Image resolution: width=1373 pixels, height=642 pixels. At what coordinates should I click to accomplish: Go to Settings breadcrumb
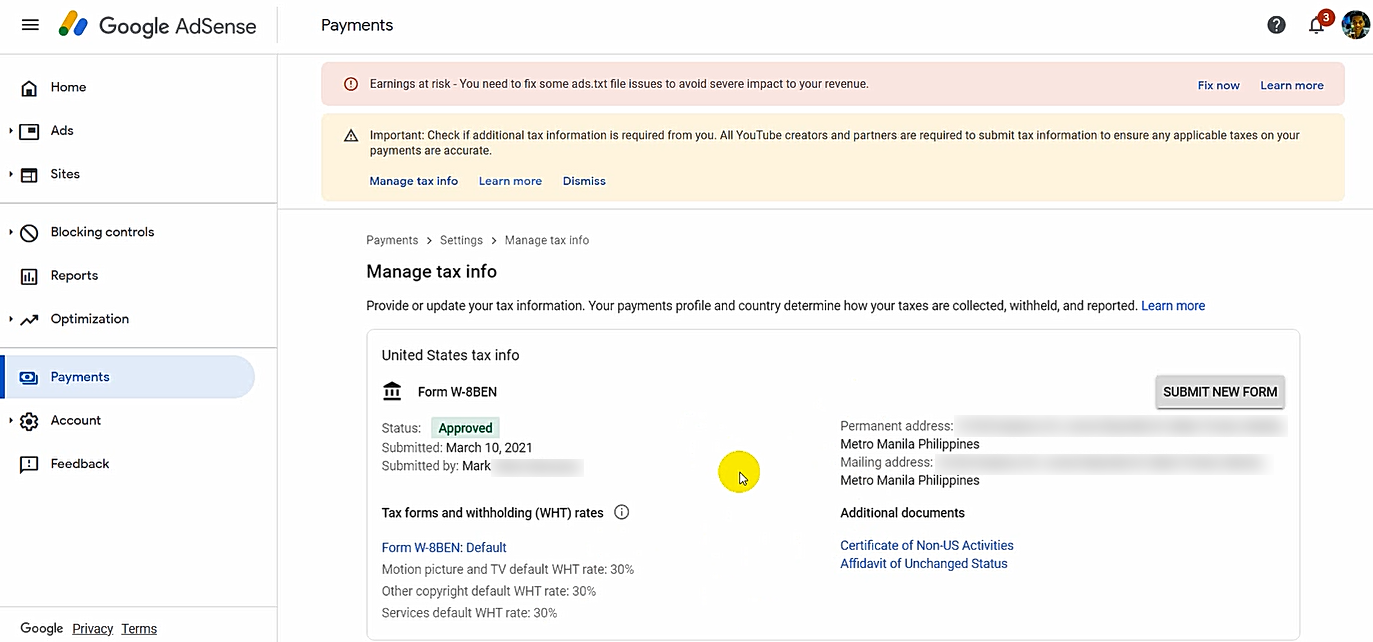(x=461, y=240)
